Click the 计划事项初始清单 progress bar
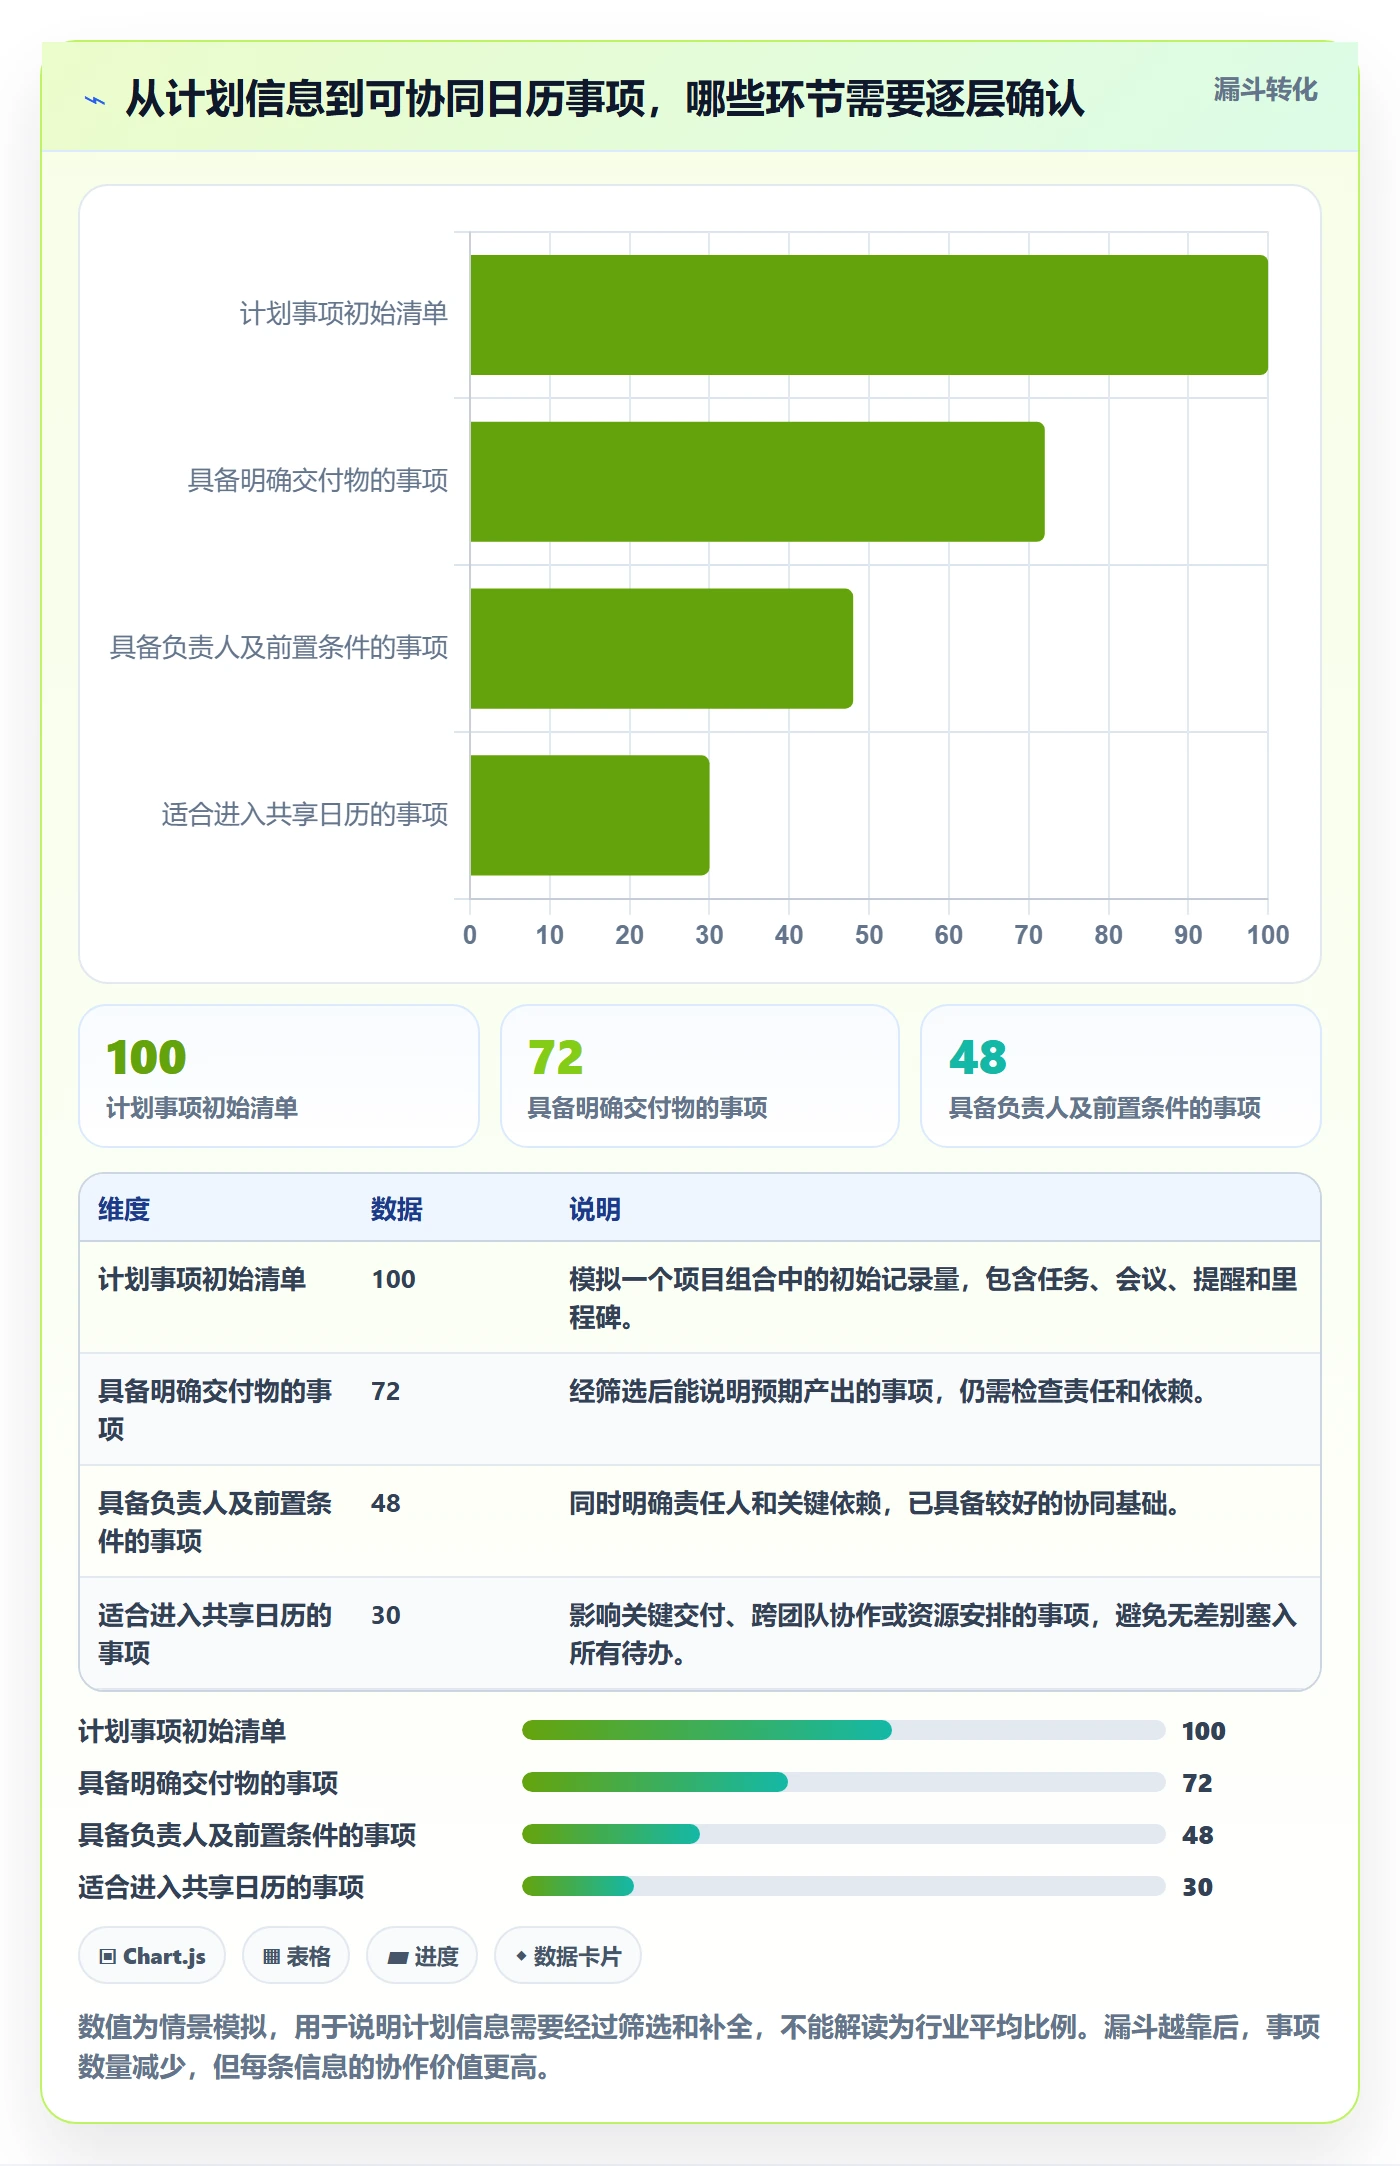Viewport: 1400px width, 2166px height. (843, 1730)
